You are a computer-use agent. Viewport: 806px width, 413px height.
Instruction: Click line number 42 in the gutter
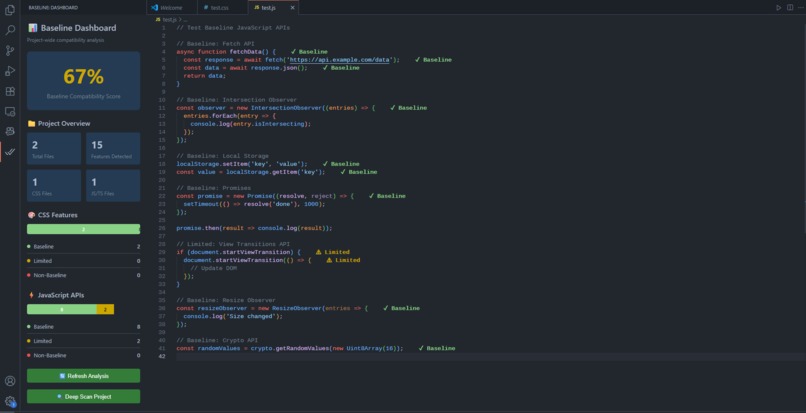(162, 356)
